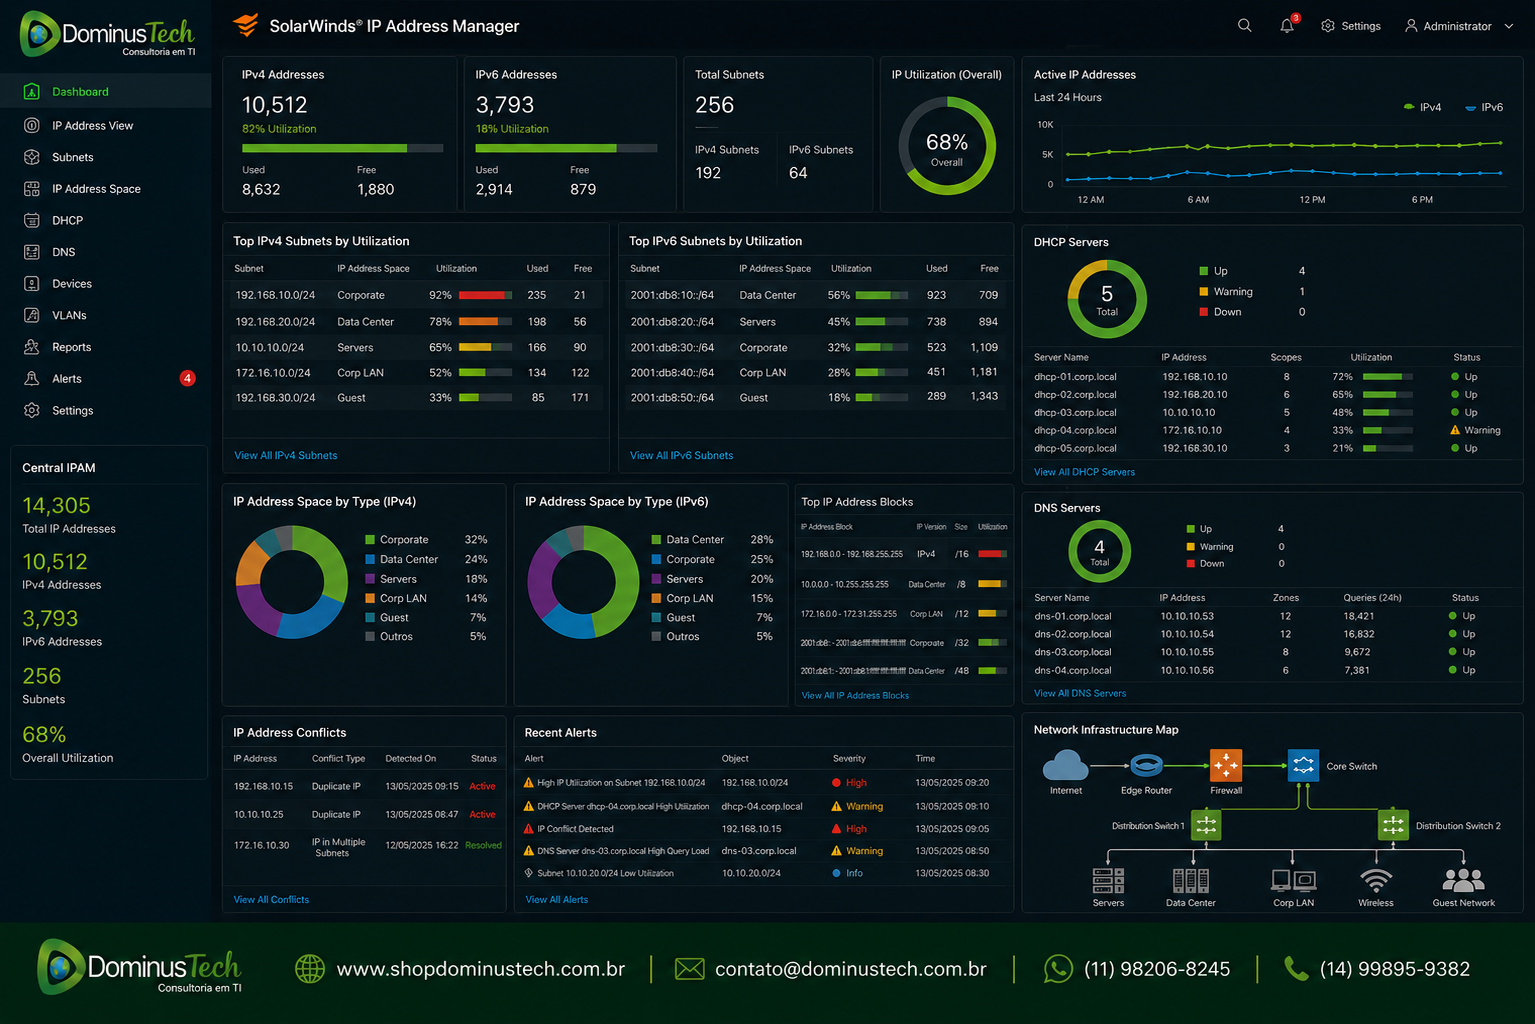Viewport: 1535px width, 1024px height.
Task: Select the Devices sidebar icon
Action: pyautogui.click(x=32, y=283)
